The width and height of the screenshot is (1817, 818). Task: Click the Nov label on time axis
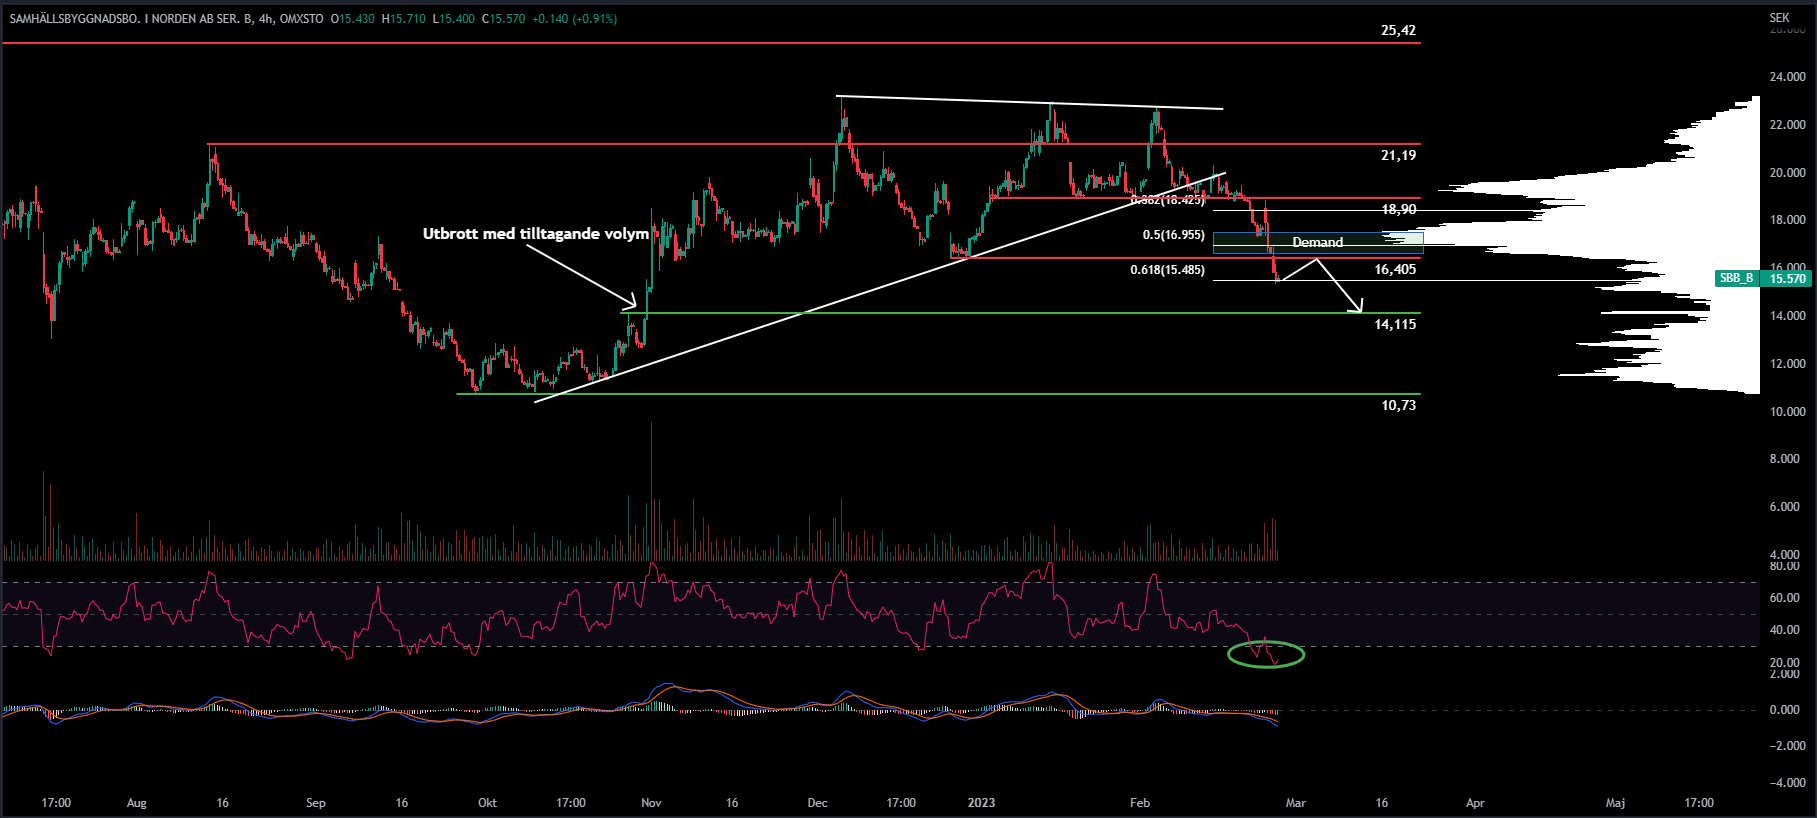point(651,803)
